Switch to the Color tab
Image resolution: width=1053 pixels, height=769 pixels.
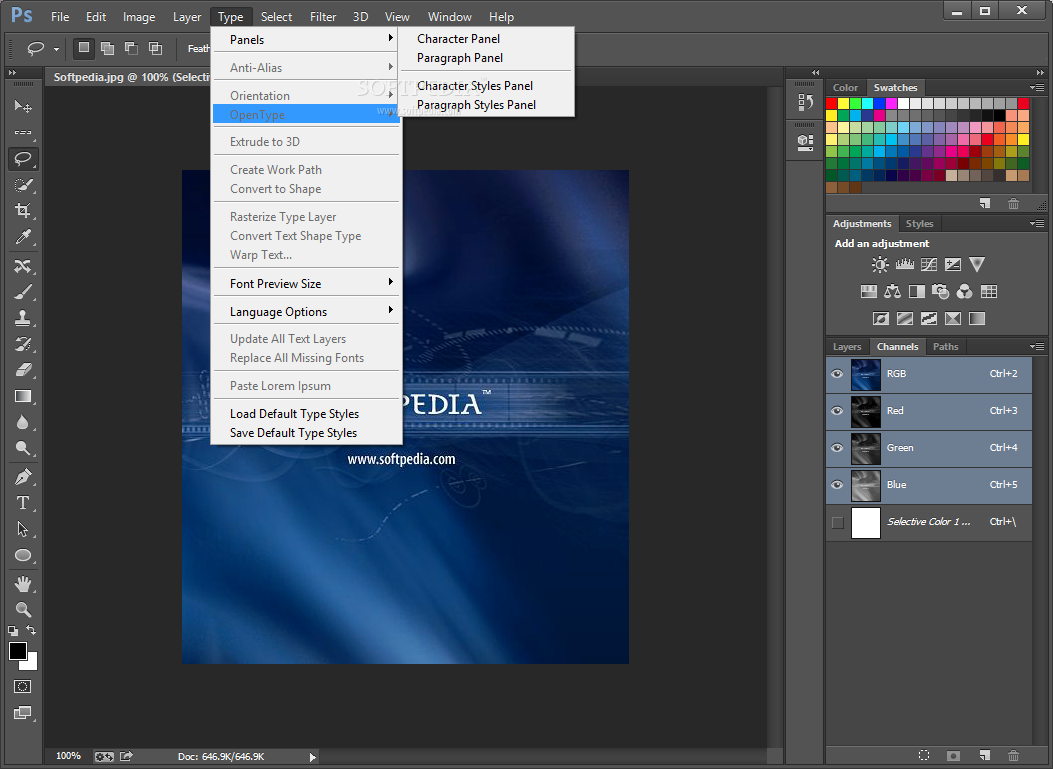pos(845,87)
